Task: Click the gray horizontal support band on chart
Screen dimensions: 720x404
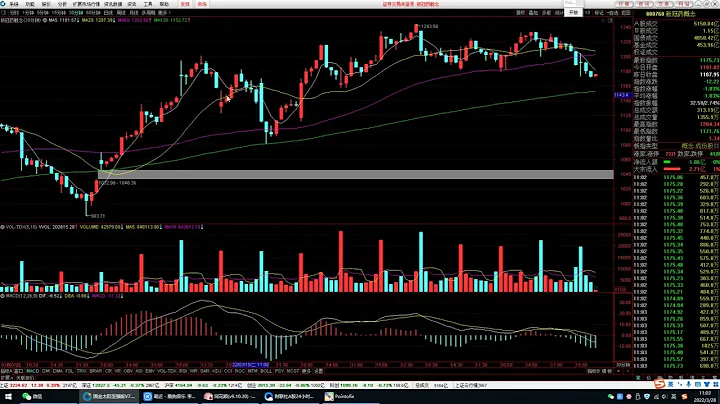Action: [x=356, y=174]
